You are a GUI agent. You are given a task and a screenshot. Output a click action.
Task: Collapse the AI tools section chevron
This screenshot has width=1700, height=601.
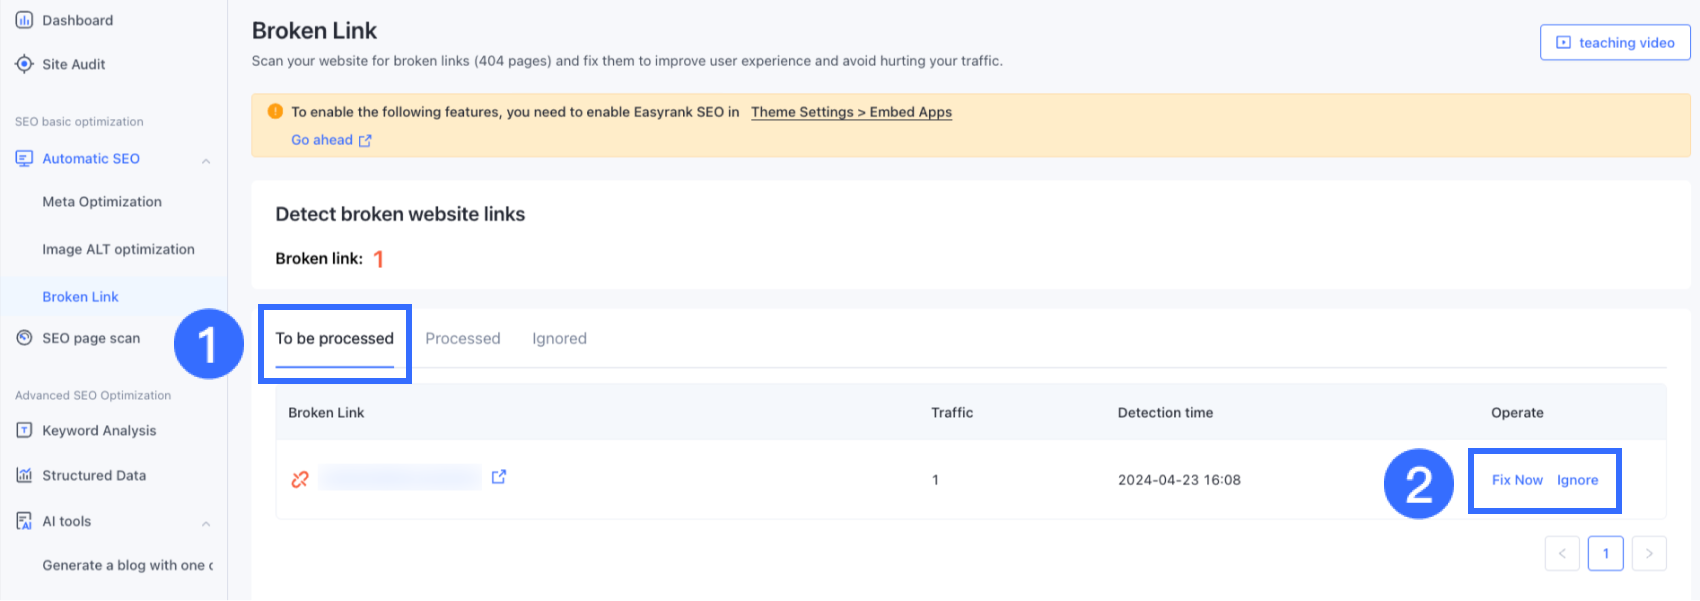click(206, 523)
